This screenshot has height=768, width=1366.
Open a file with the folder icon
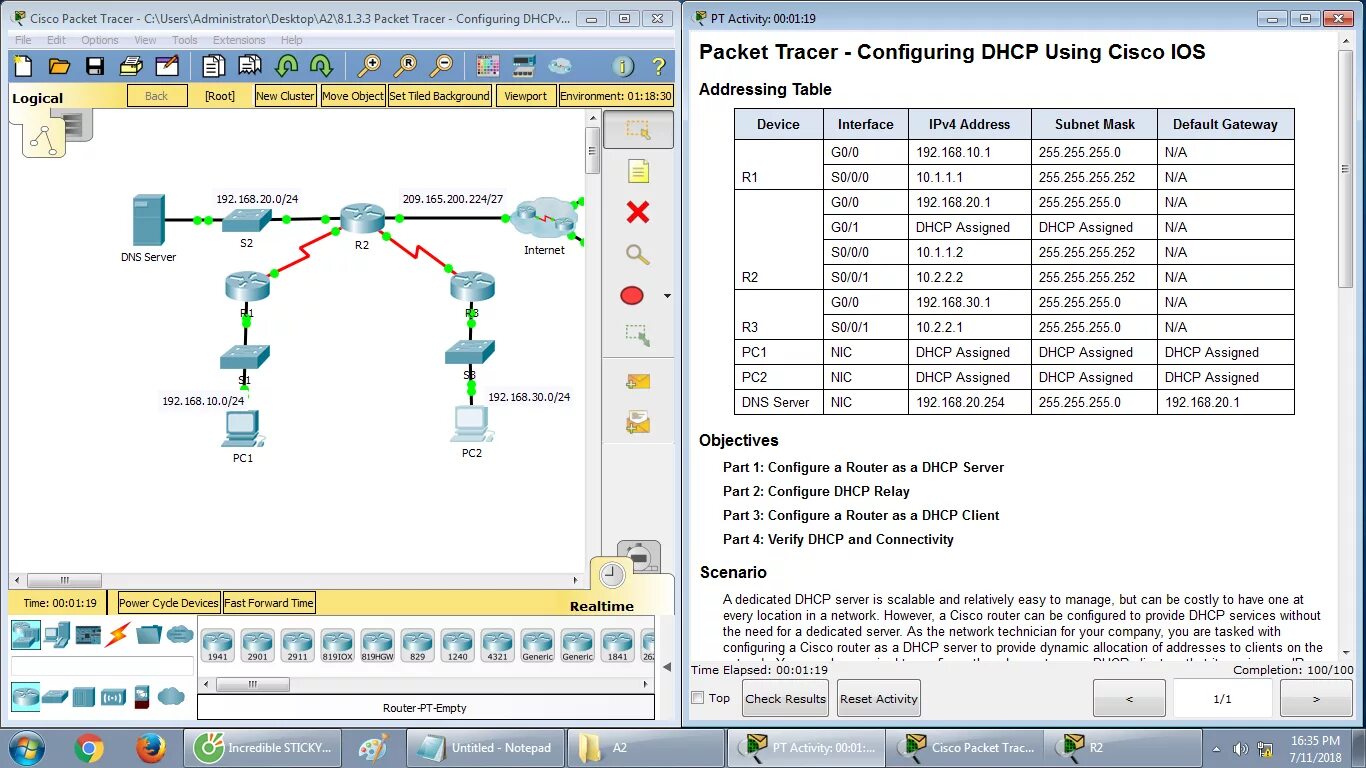pyautogui.click(x=59, y=66)
